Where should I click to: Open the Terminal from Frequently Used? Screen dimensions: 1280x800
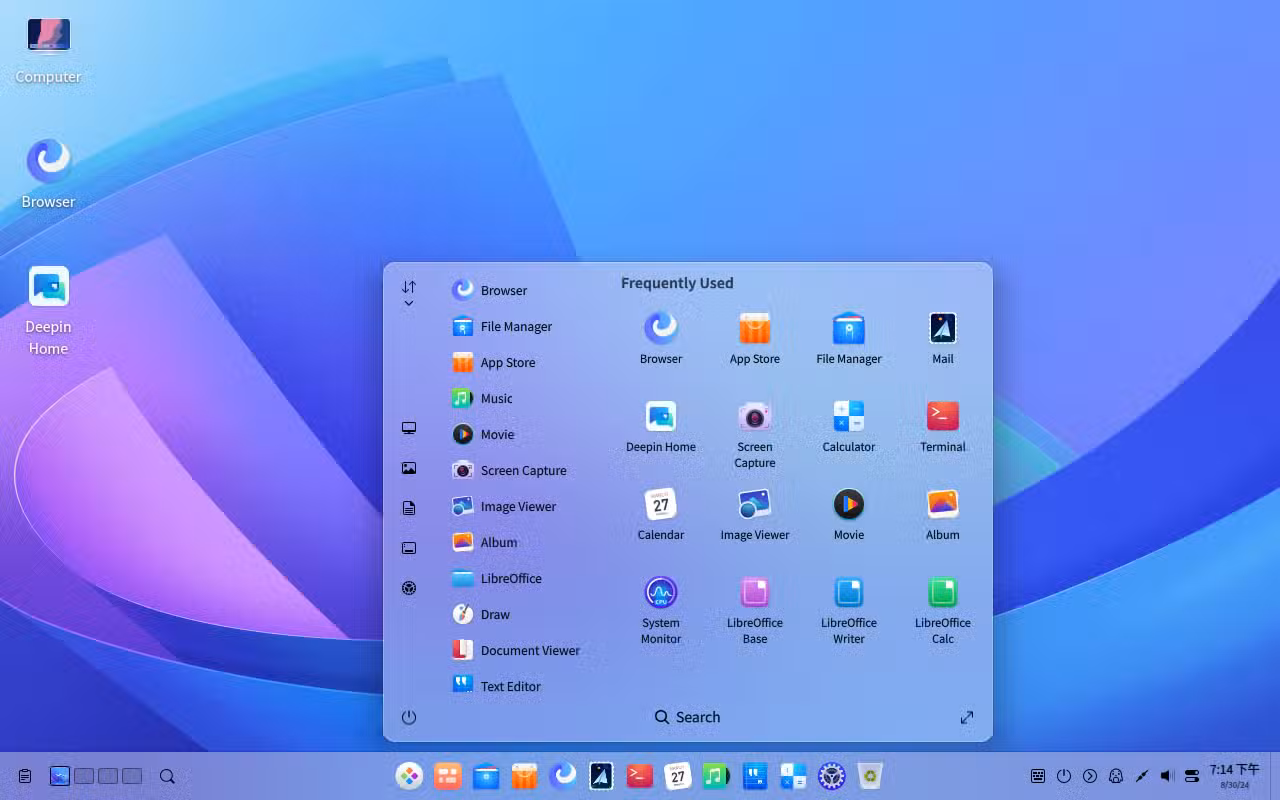pyautogui.click(x=942, y=425)
